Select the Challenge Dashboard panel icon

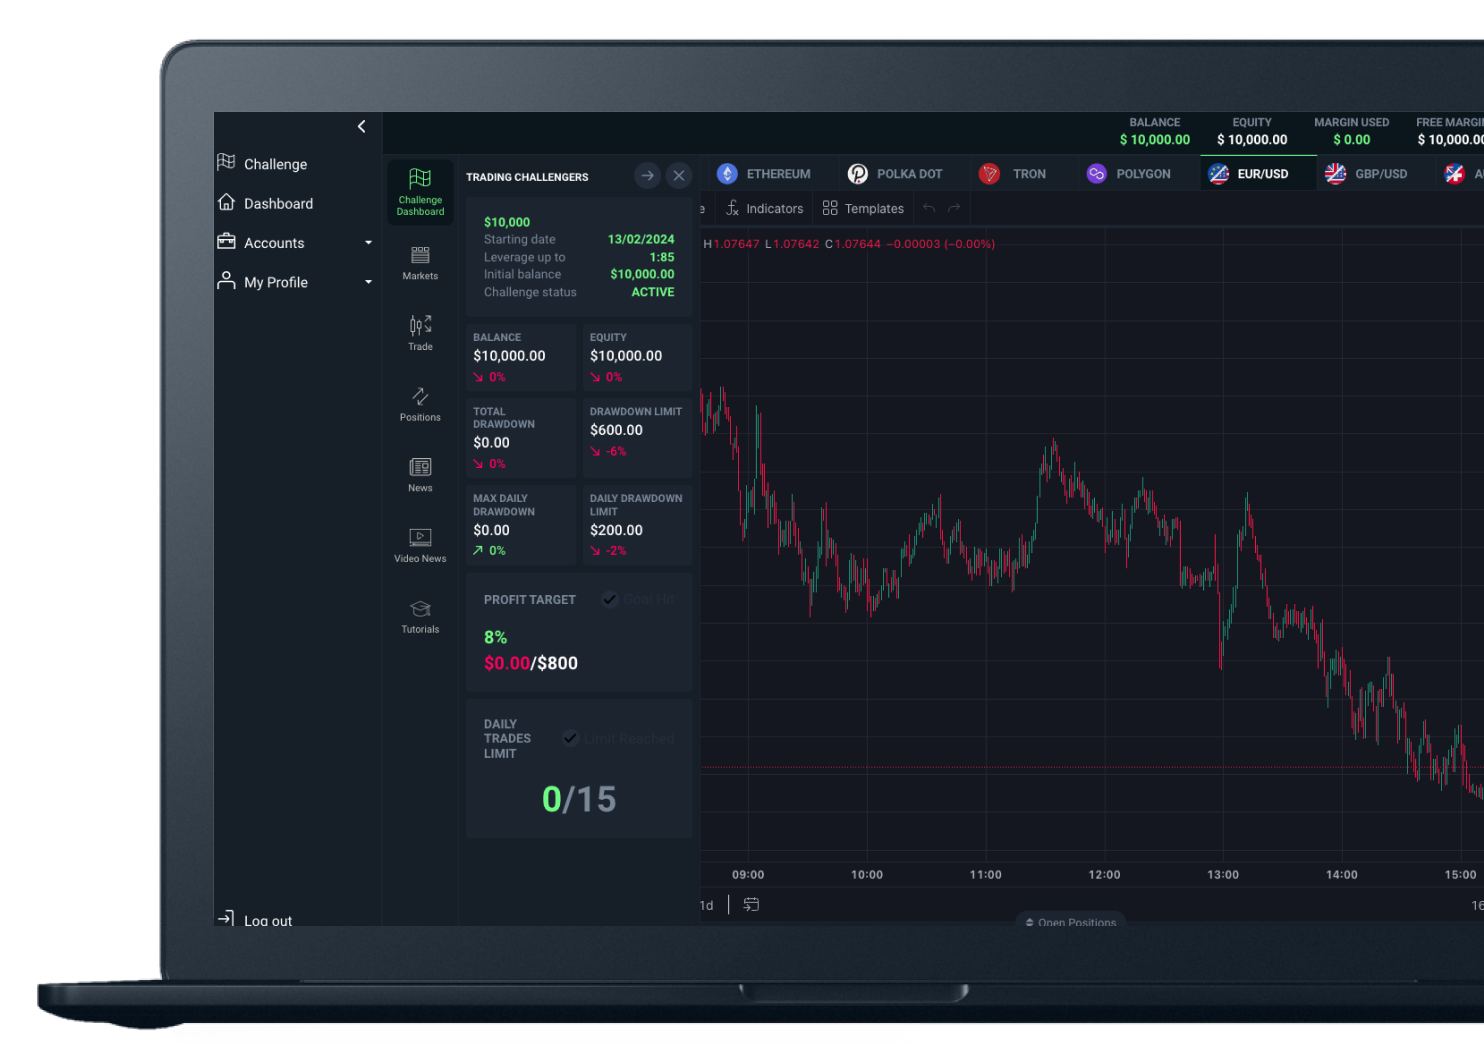pyautogui.click(x=420, y=192)
